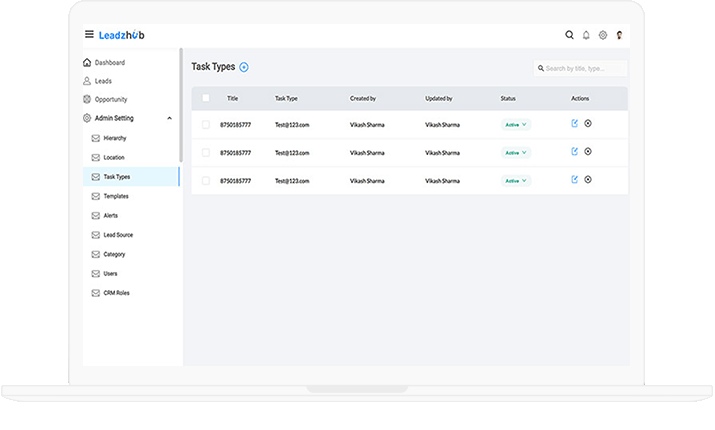The image size is (715, 430).
Task: Open notifications bell icon
Action: coord(586,35)
